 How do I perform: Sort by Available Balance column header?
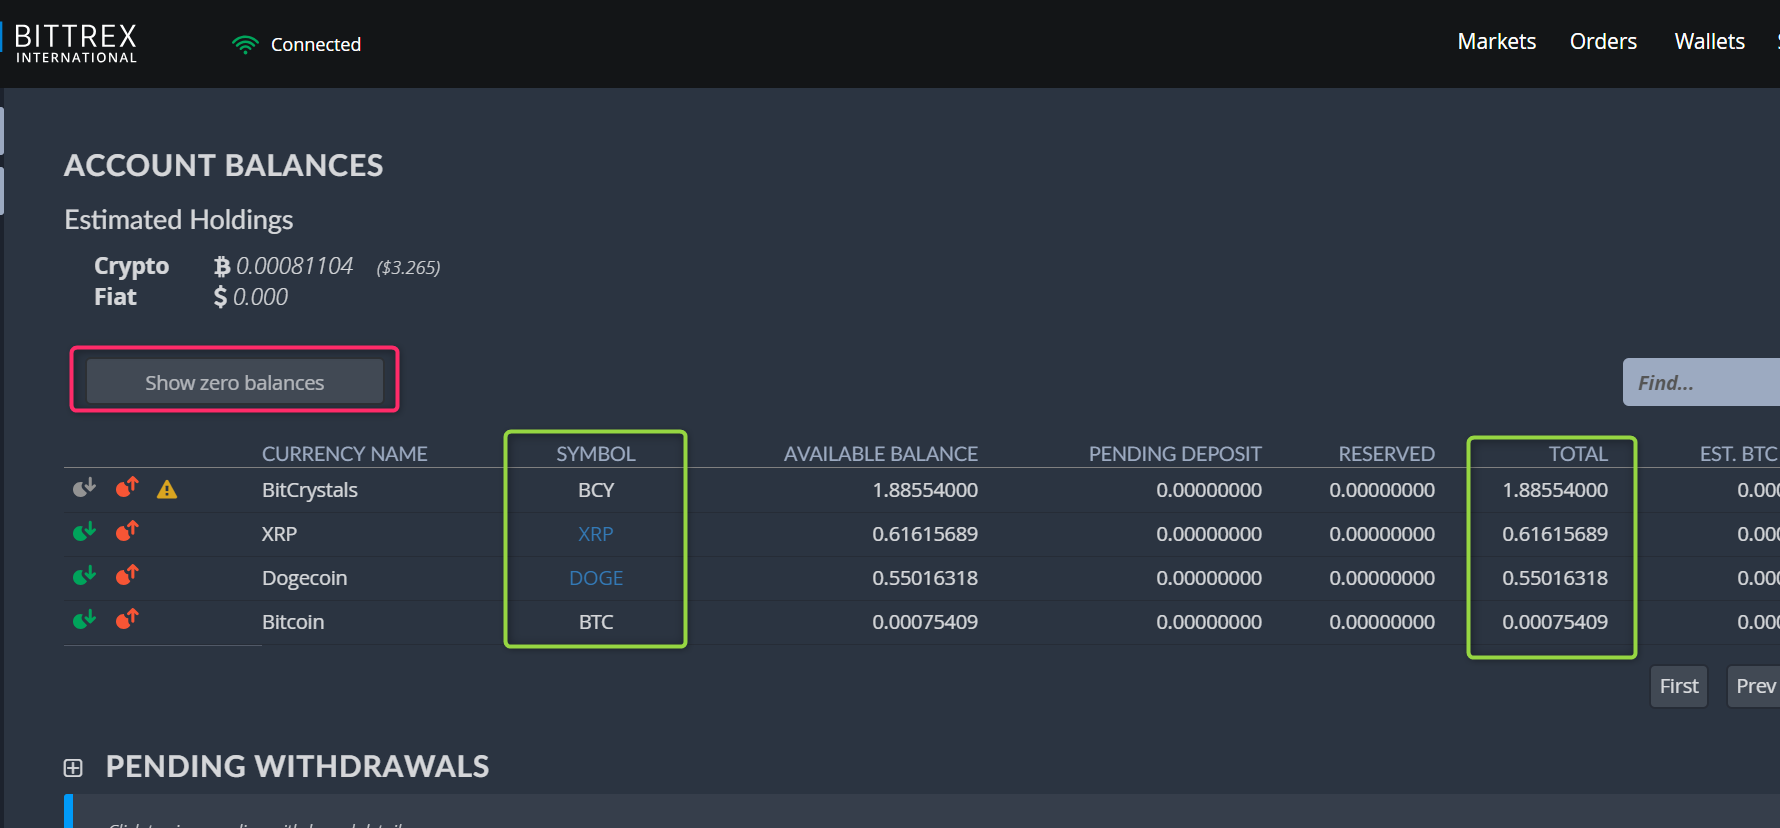click(881, 454)
